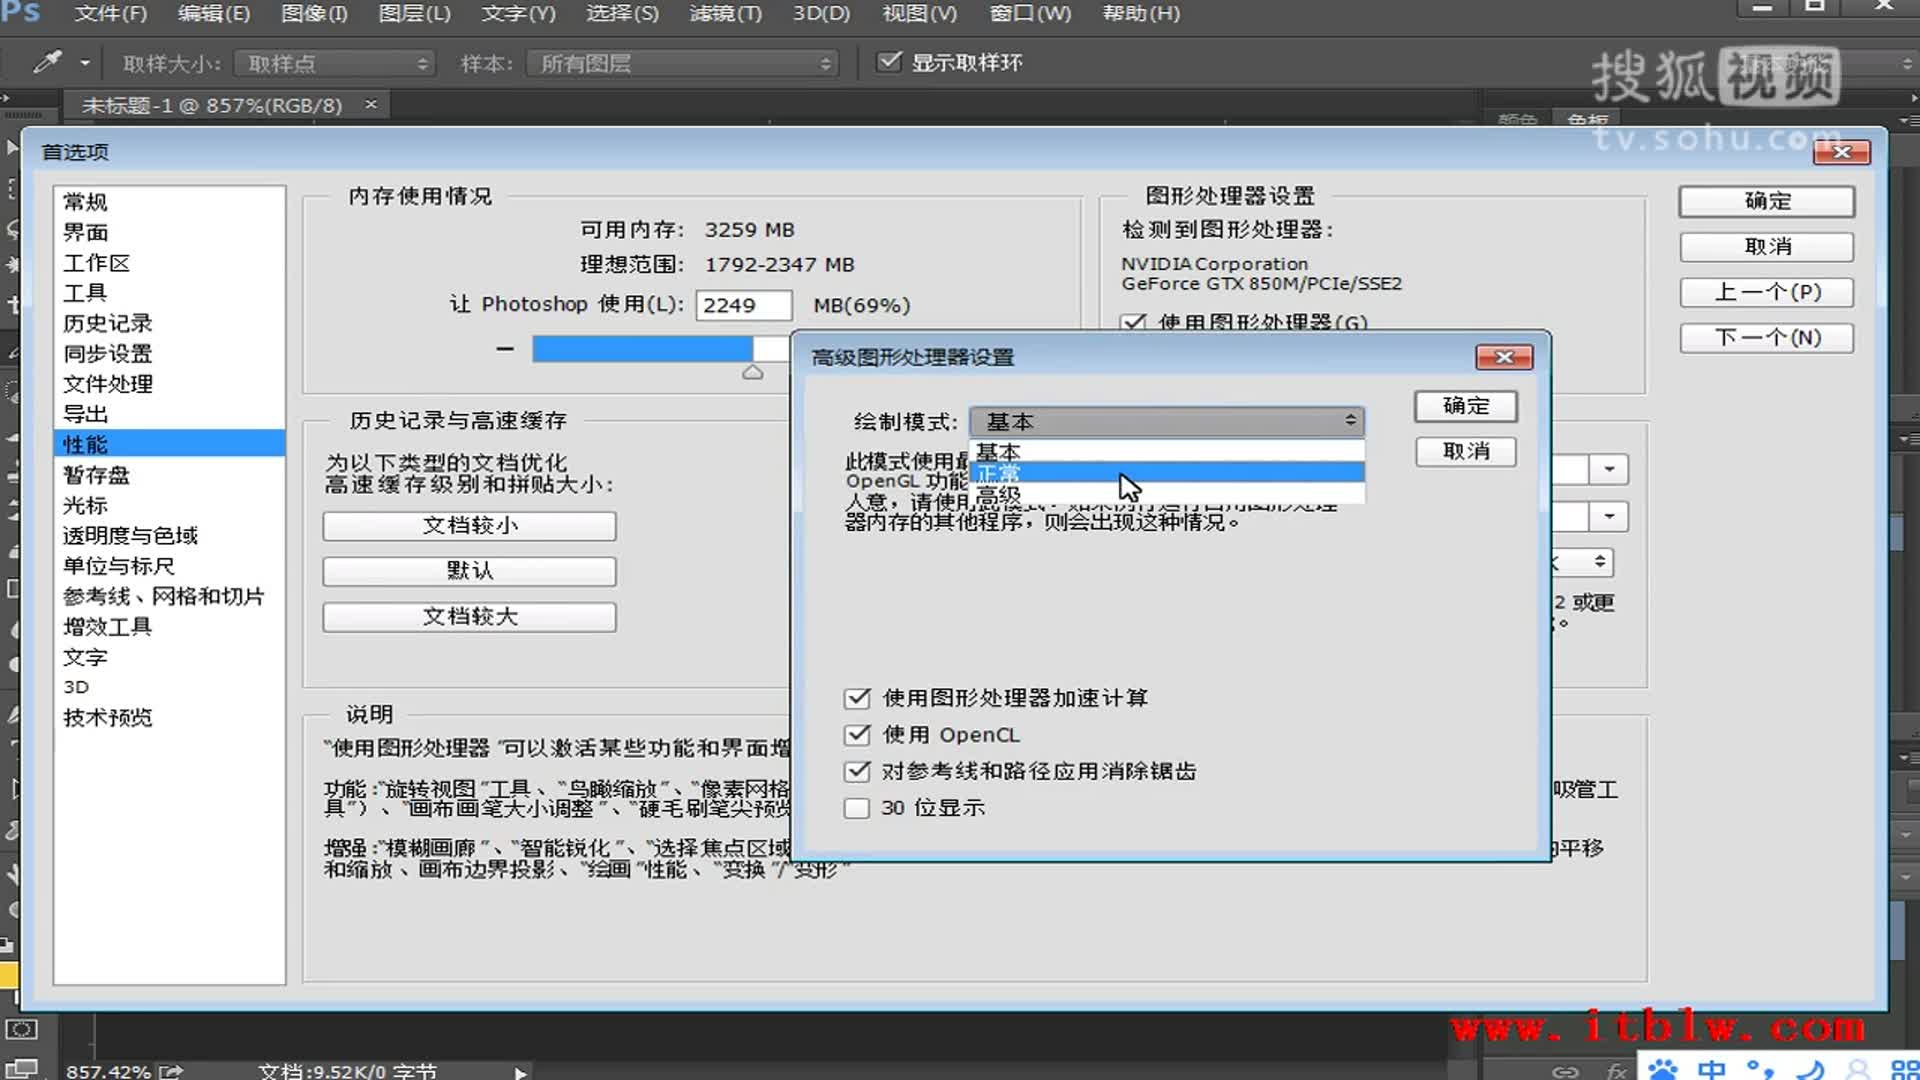Click the Eyedropper tool icon in options bar
This screenshot has height=1080, width=1920.
pos(46,63)
